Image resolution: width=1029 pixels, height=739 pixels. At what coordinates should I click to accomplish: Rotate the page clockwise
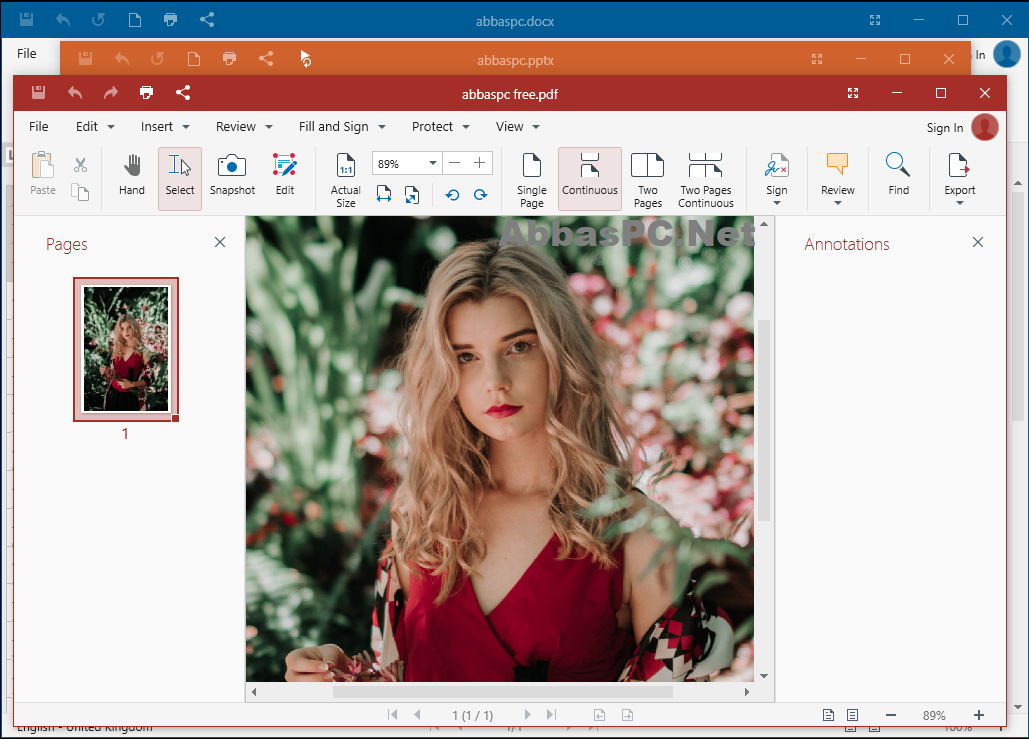480,194
